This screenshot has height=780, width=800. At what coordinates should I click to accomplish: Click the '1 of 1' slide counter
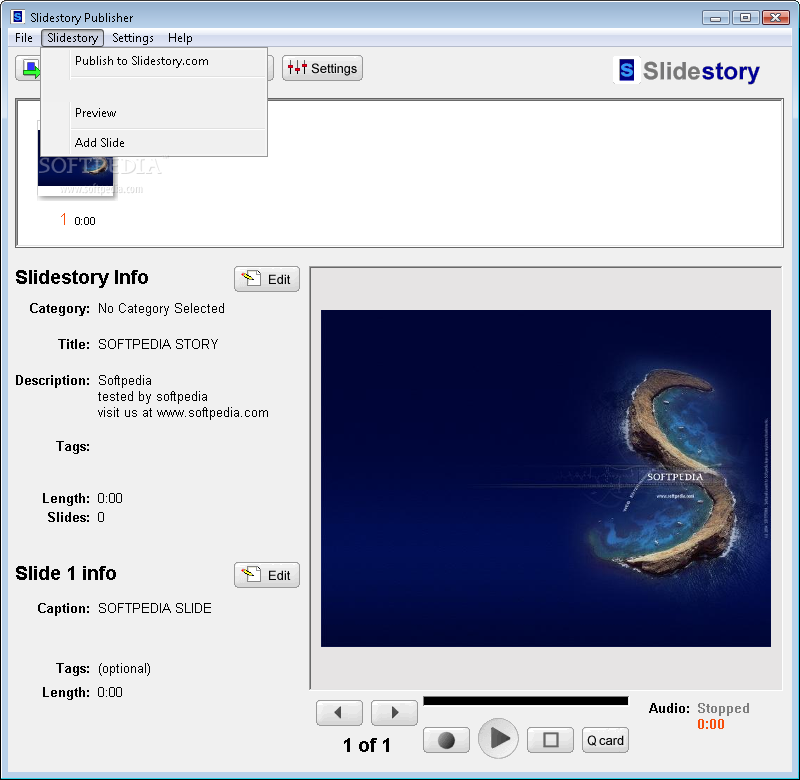[x=367, y=745]
